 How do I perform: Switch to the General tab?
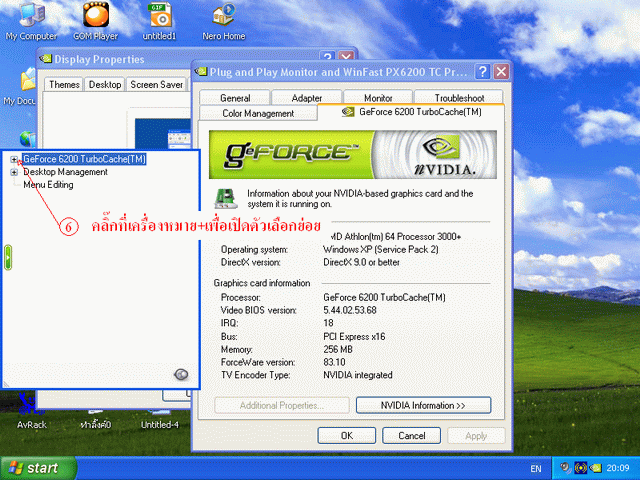tap(235, 98)
